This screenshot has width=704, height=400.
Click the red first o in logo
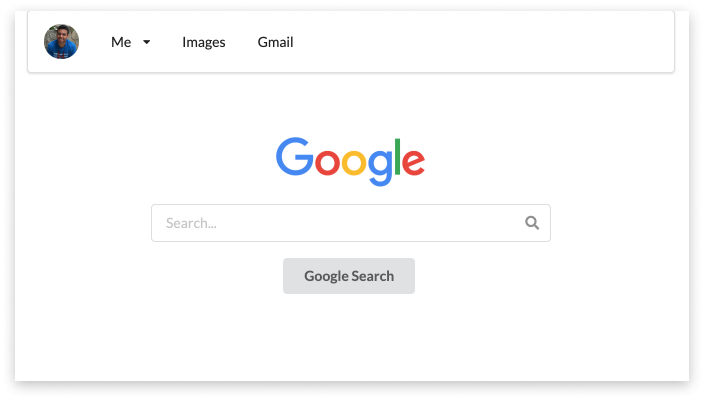click(x=327, y=162)
